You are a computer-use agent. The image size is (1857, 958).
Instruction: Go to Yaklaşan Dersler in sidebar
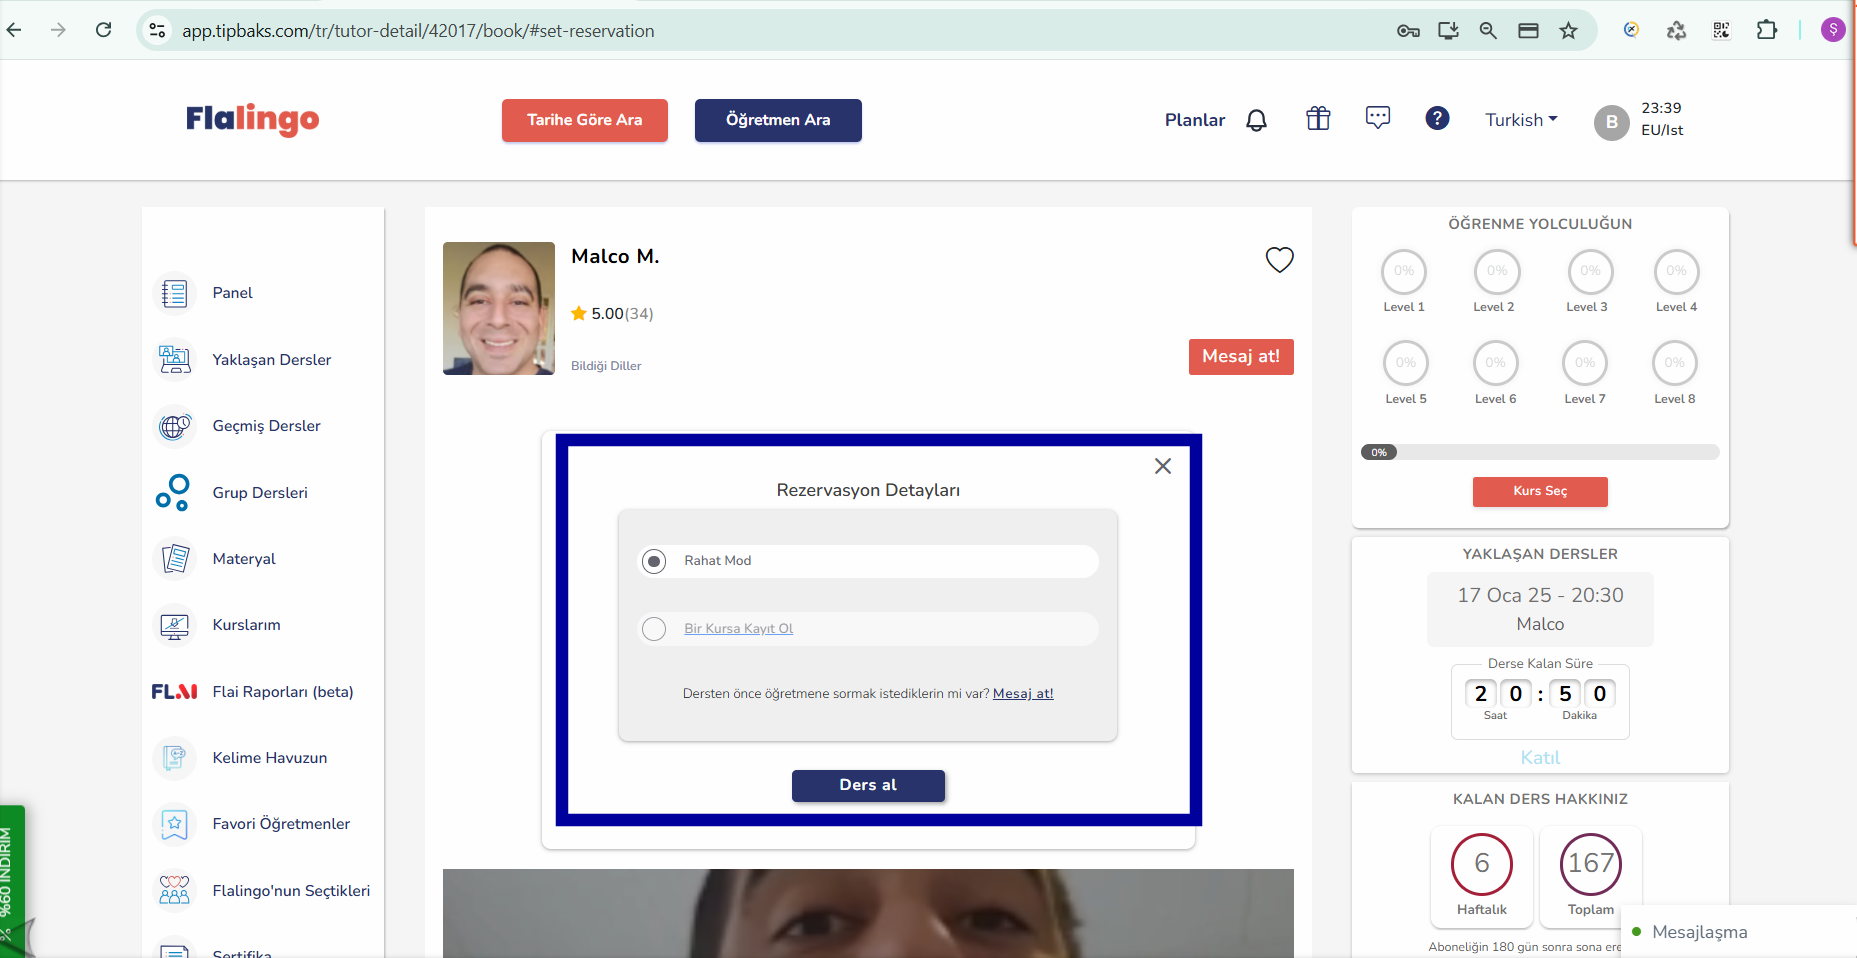coord(271,360)
